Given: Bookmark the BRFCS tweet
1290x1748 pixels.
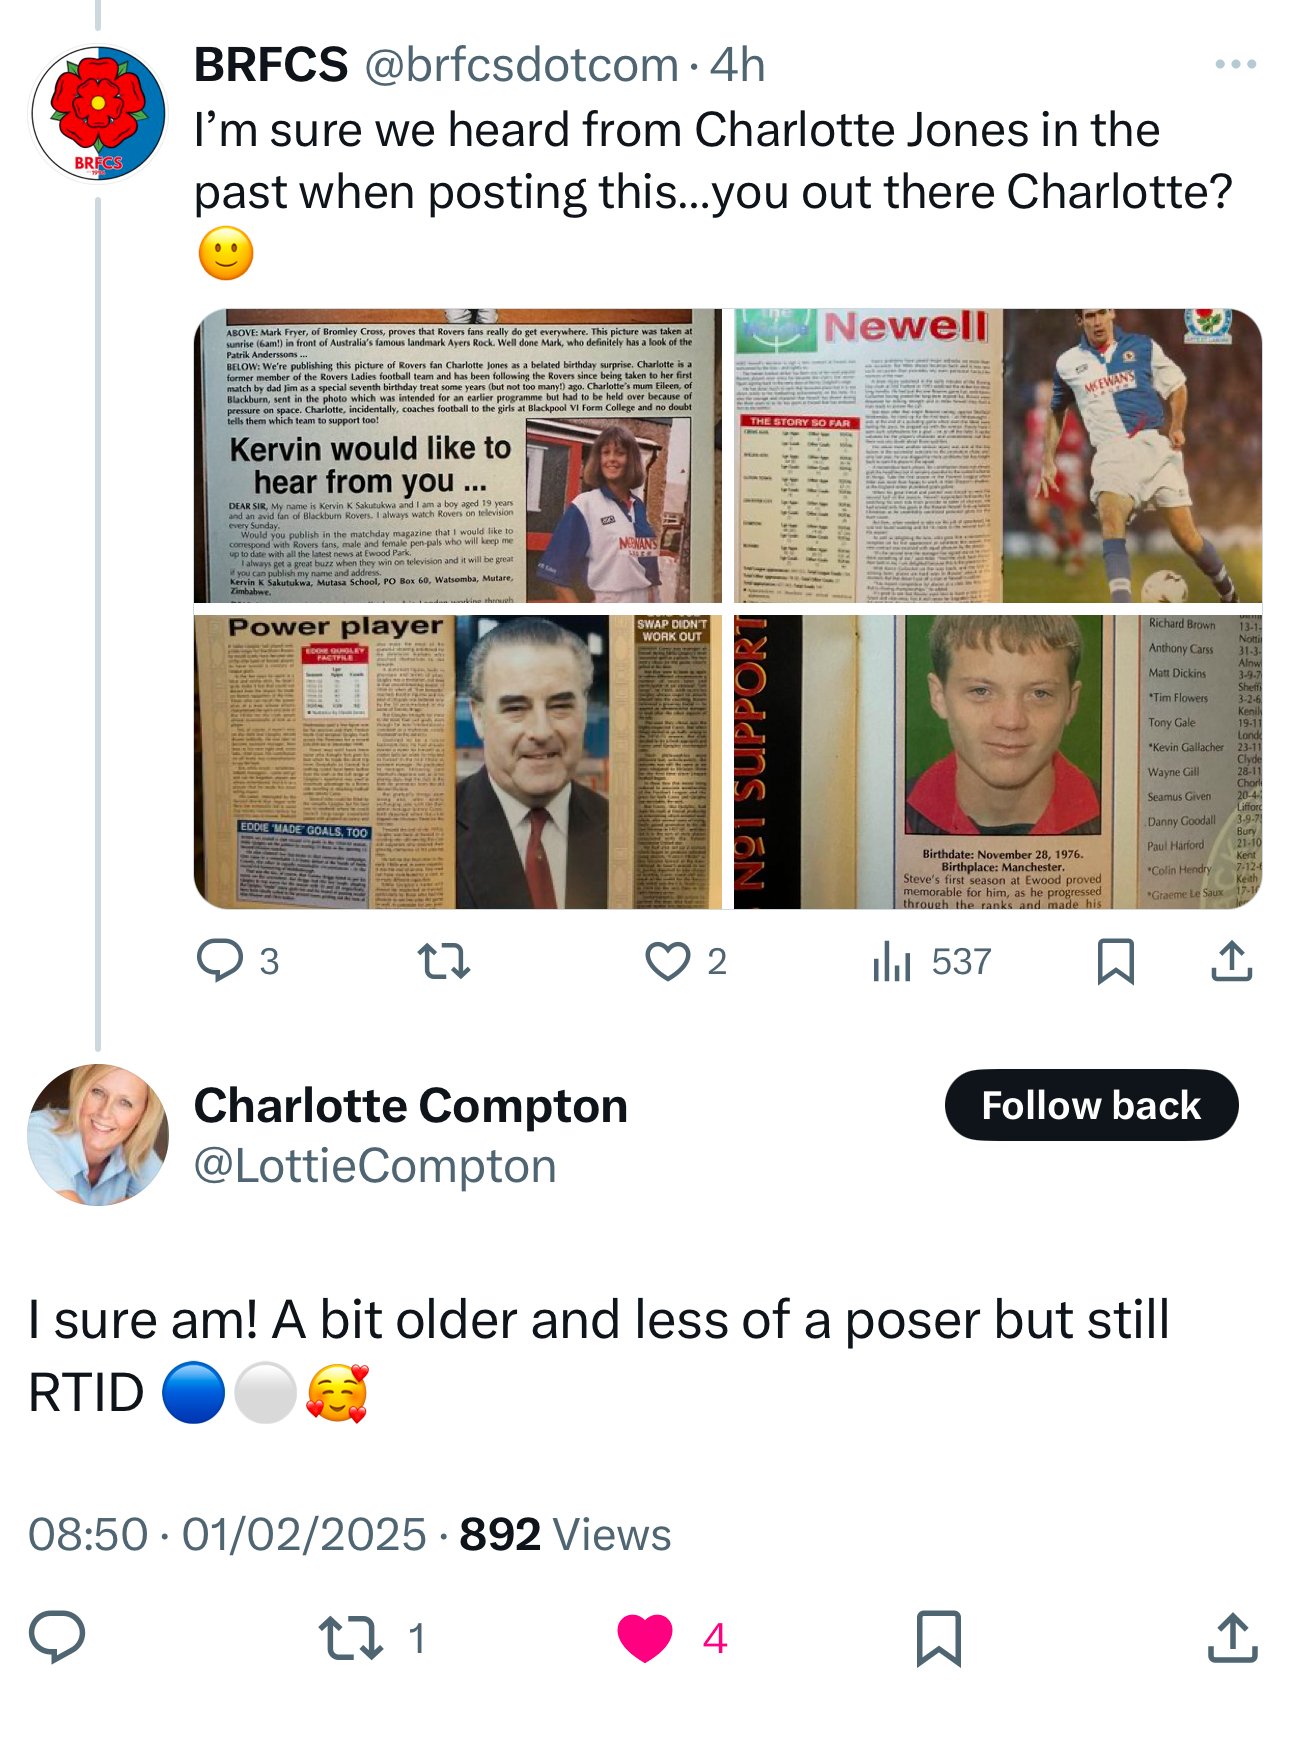Looking at the screenshot, I should pos(1115,961).
